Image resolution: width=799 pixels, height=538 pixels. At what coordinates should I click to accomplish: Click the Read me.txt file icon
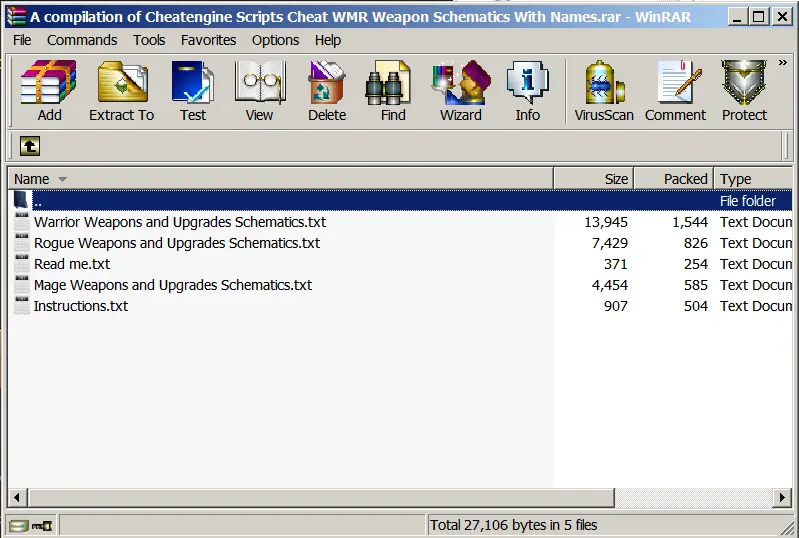(21, 264)
